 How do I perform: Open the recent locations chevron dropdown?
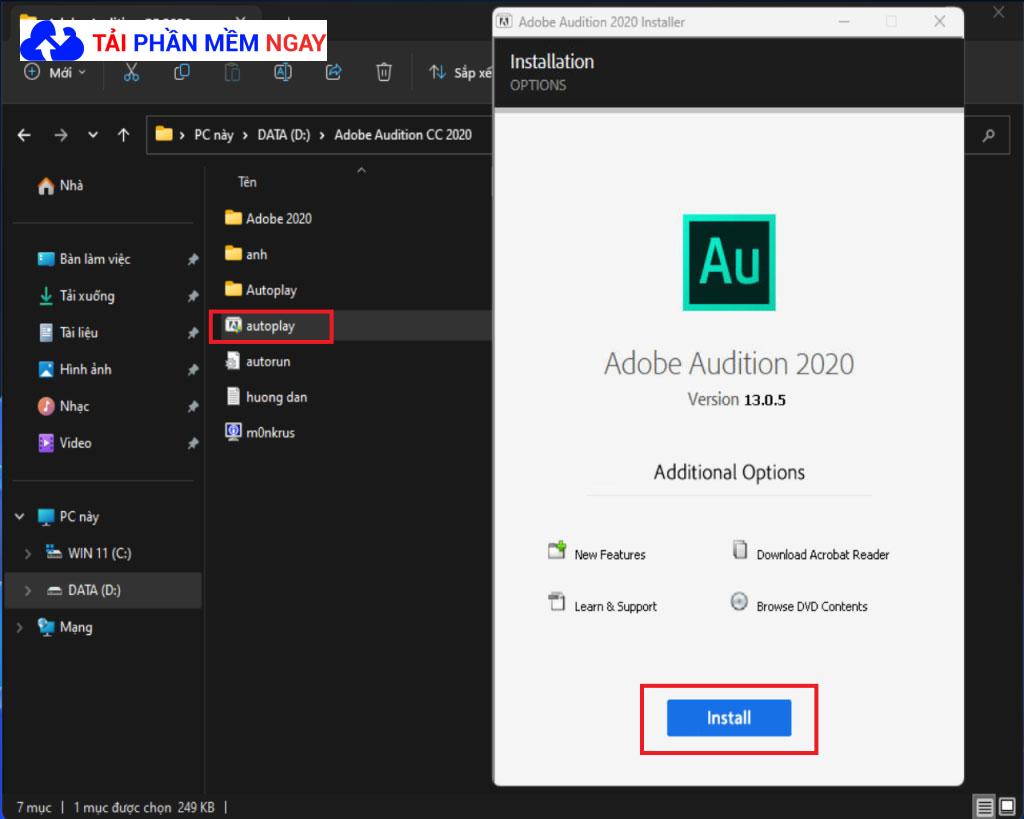tap(93, 135)
